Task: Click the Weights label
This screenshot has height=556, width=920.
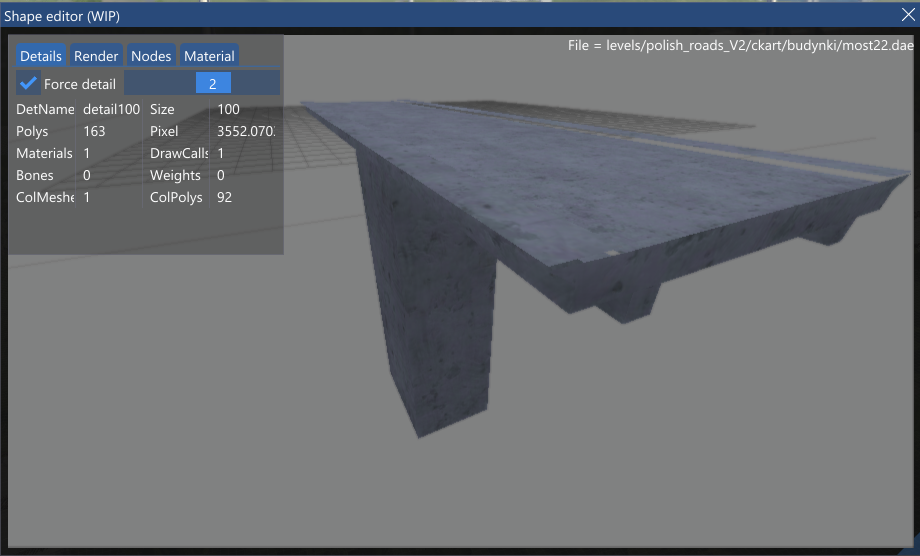Action: pyautogui.click(x=175, y=175)
